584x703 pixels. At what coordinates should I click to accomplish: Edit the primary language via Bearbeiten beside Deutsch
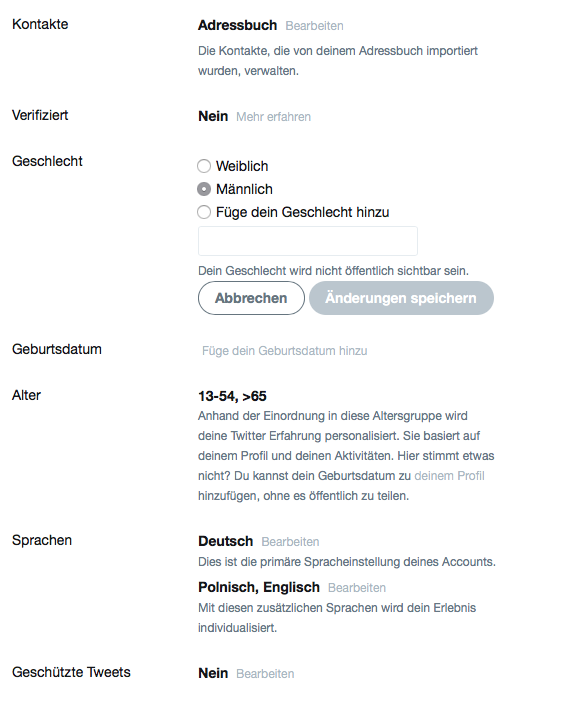[290, 542]
